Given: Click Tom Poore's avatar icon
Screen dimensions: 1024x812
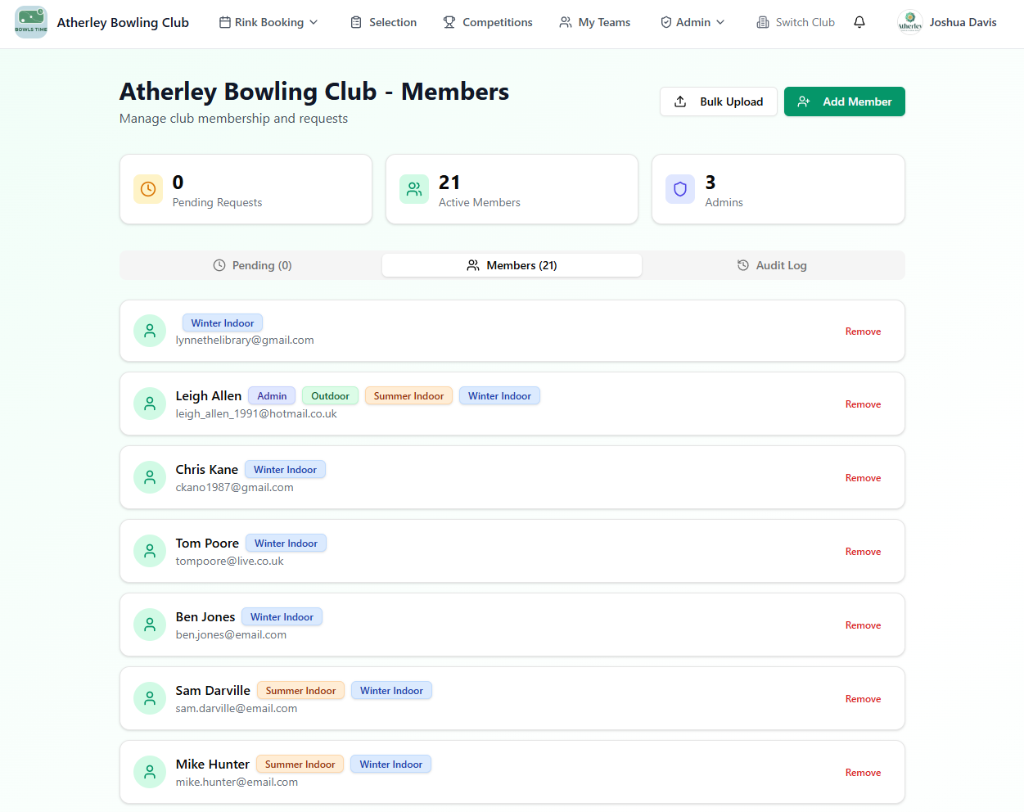Looking at the screenshot, I should pos(150,551).
